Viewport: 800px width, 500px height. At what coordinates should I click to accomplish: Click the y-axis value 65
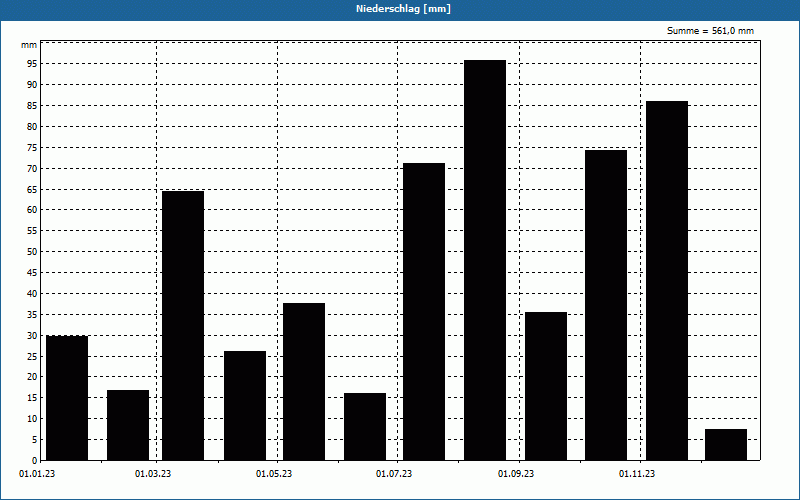[x=33, y=189]
